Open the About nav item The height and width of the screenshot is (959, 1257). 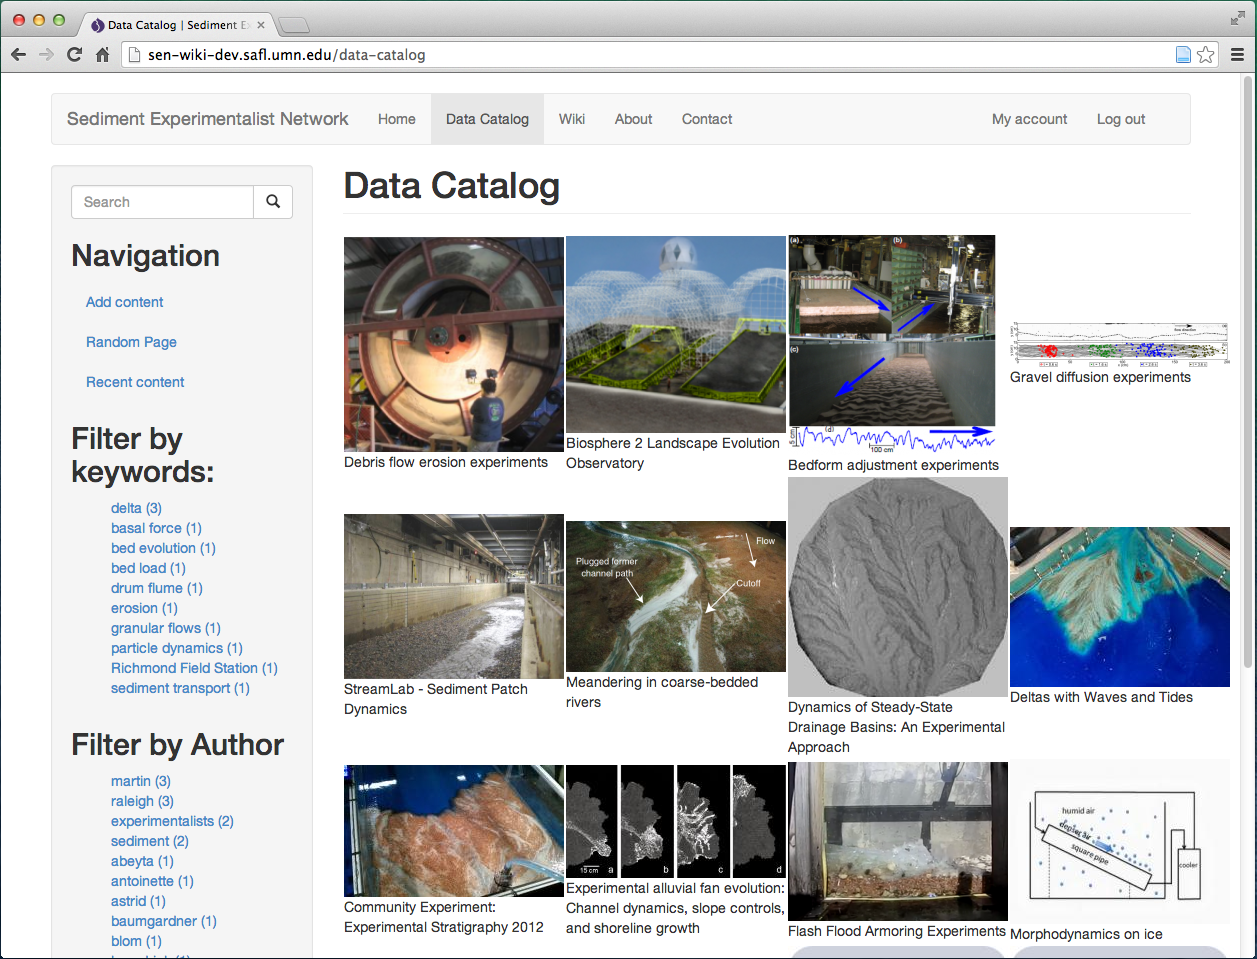[x=633, y=119]
